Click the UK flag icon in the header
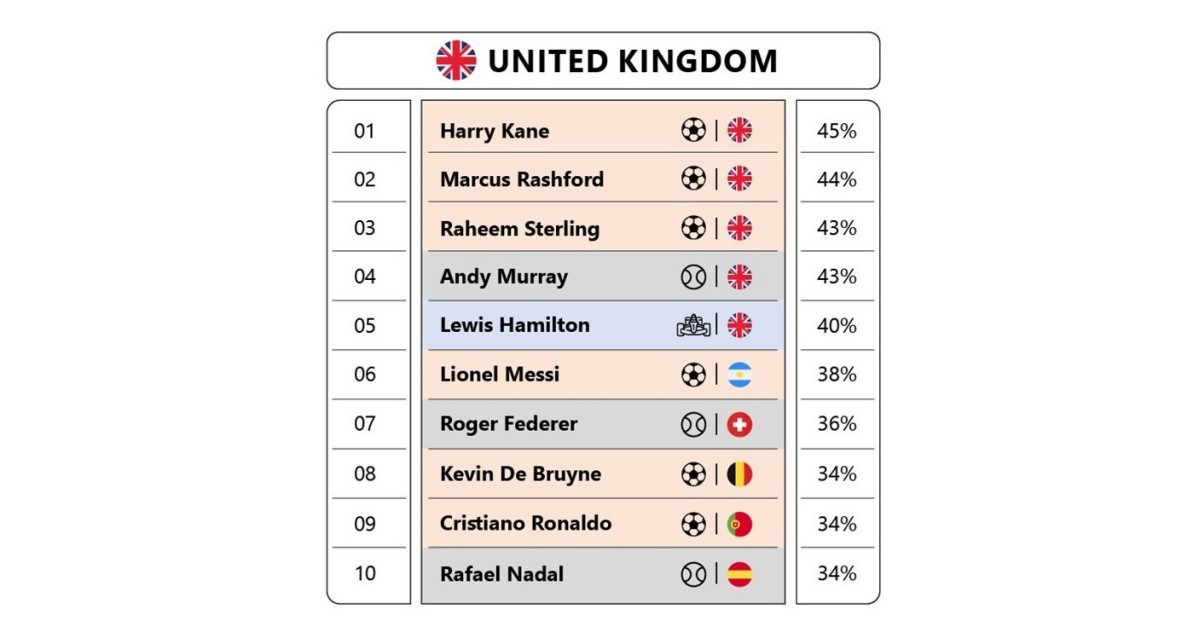The image size is (1200, 627). (456, 61)
